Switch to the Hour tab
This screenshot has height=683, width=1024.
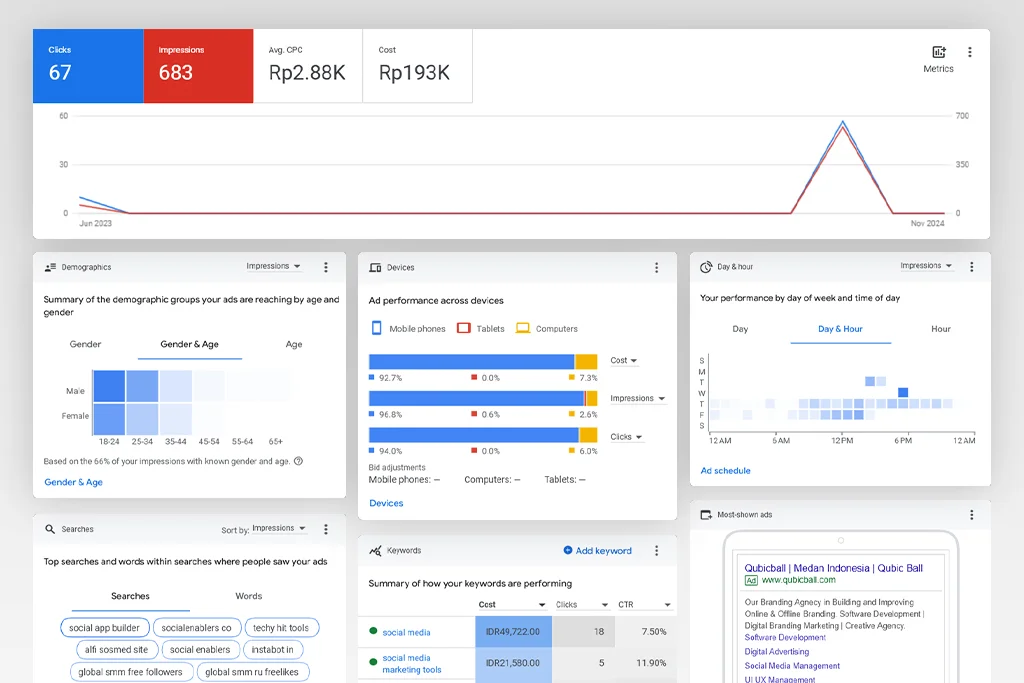click(x=940, y=329)
